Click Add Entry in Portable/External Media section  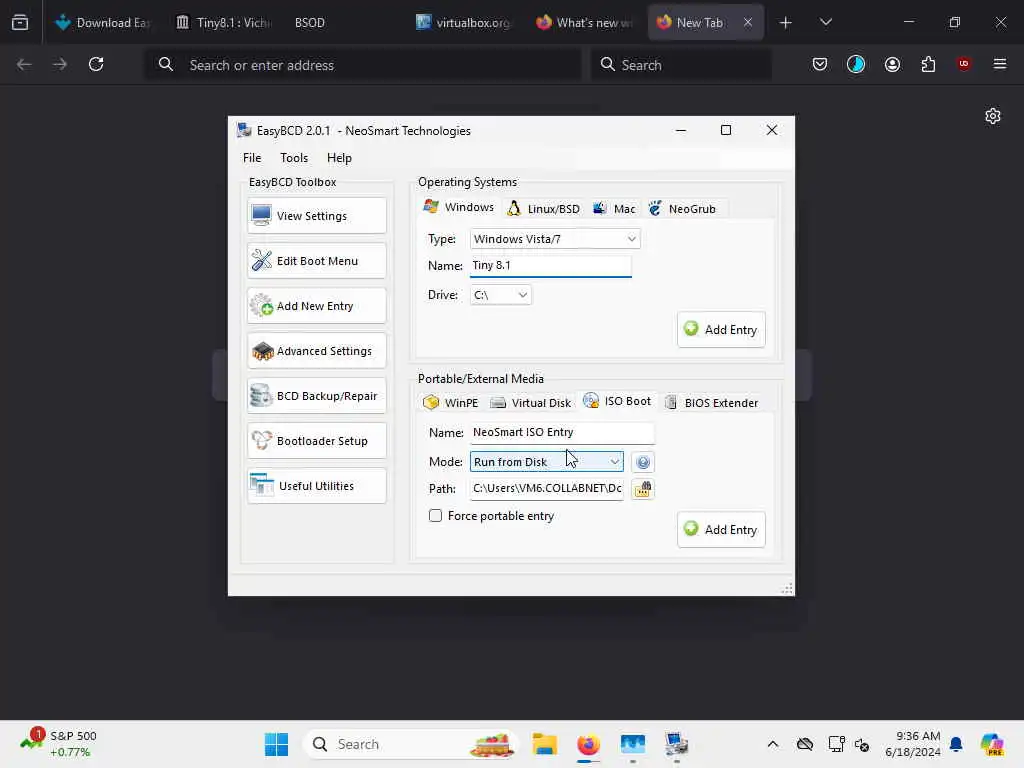coord(721,530)
